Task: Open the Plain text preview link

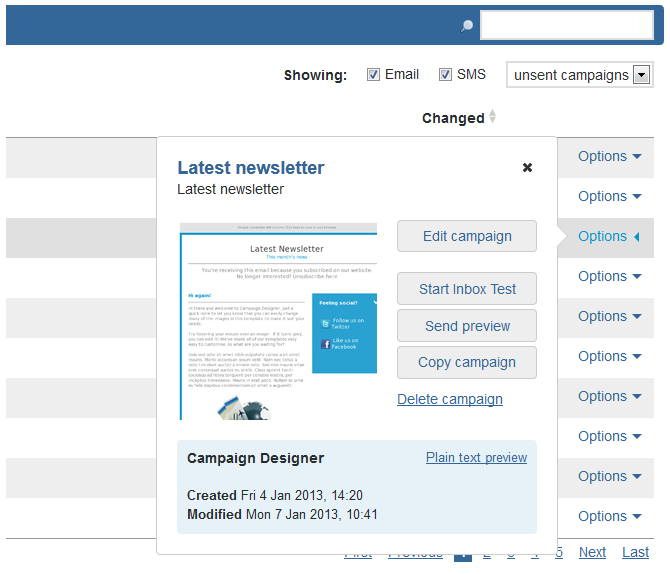Action: tap(476, 458)
